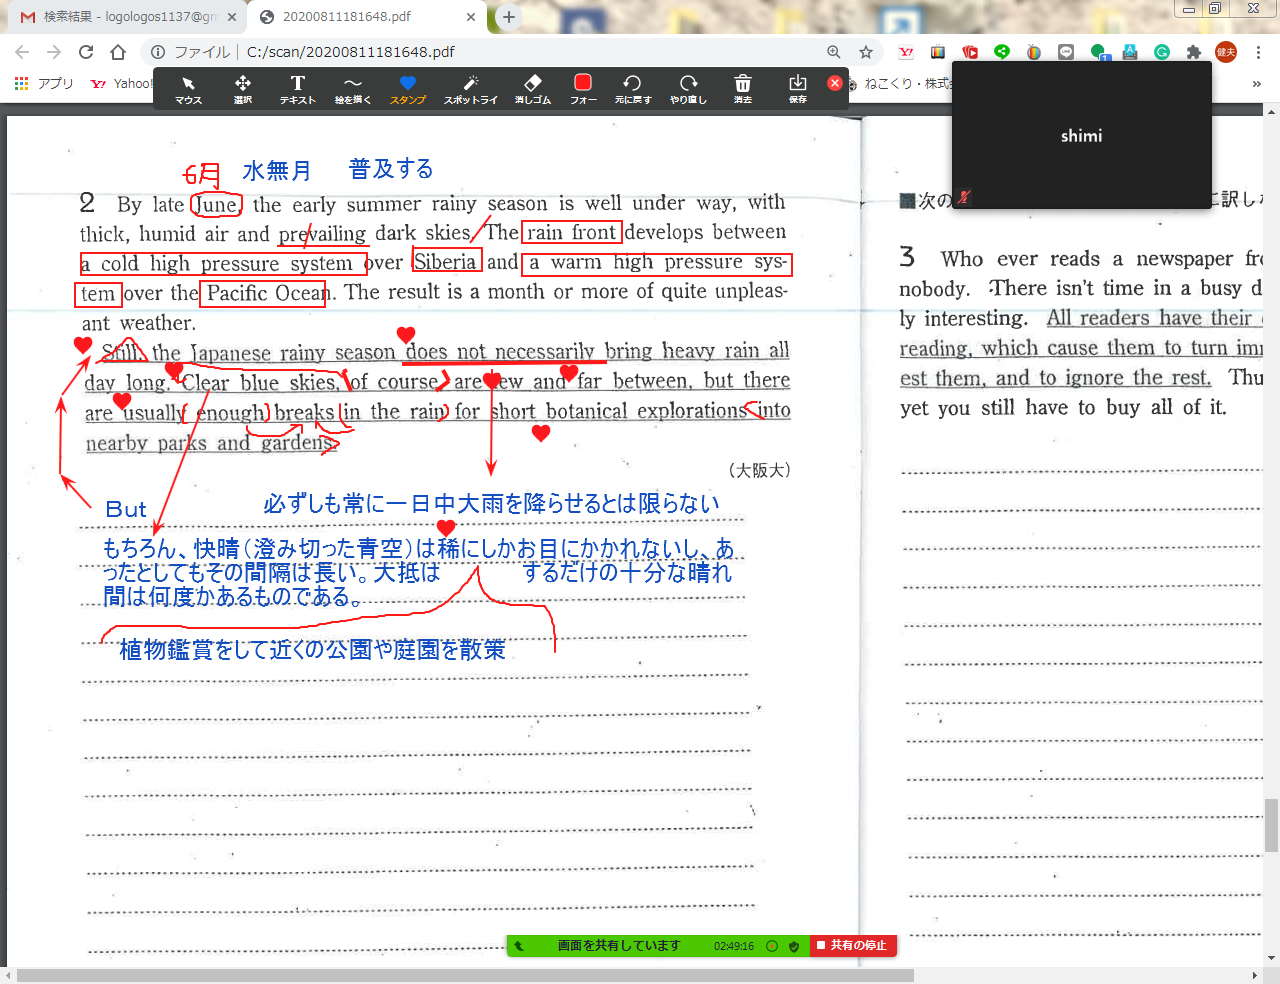Open the Chrome three-dot menu
This screenshot has width=1280, height=984.
1258,52
